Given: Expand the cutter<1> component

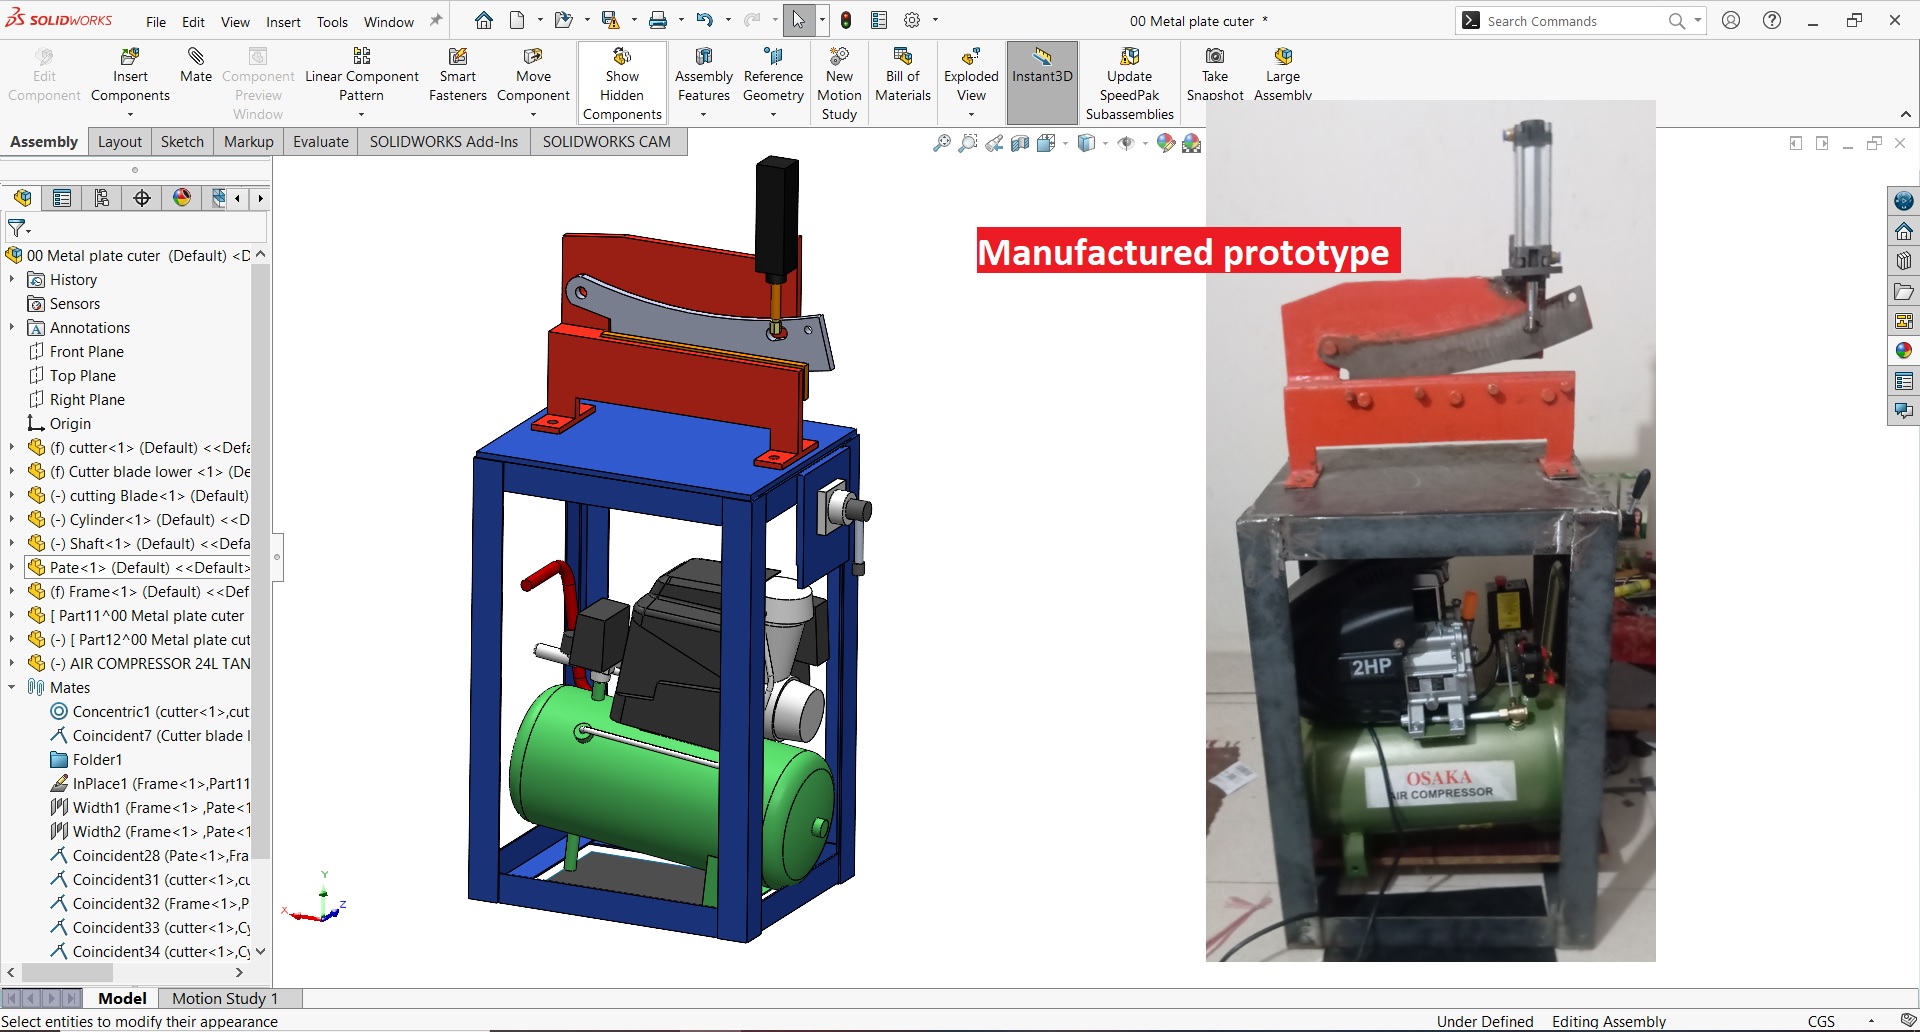Looking at the screenshot, I should [x=11, y=448].
